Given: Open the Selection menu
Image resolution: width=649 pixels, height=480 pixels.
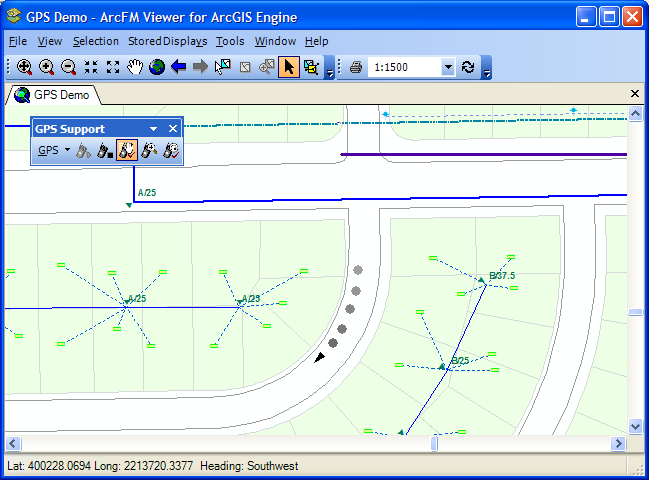Looking at the screenshot, I should click(x=95, y=41).
